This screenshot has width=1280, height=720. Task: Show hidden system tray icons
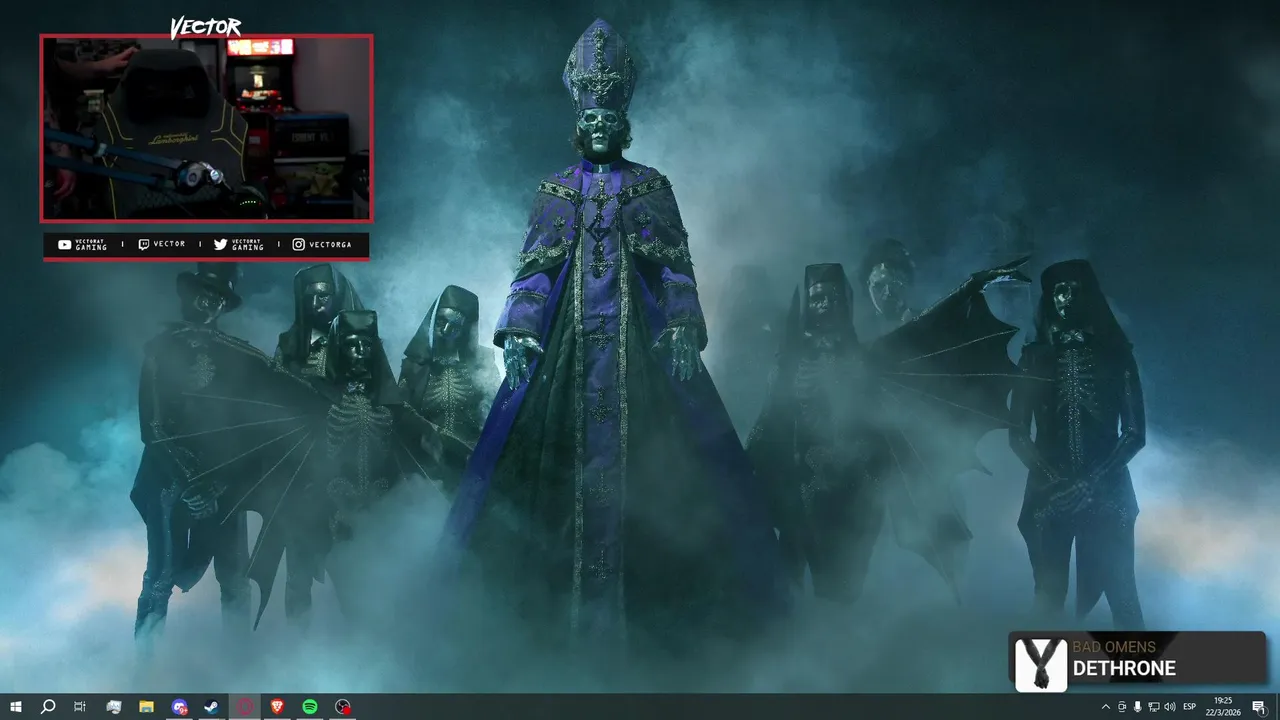(1105, 707)
